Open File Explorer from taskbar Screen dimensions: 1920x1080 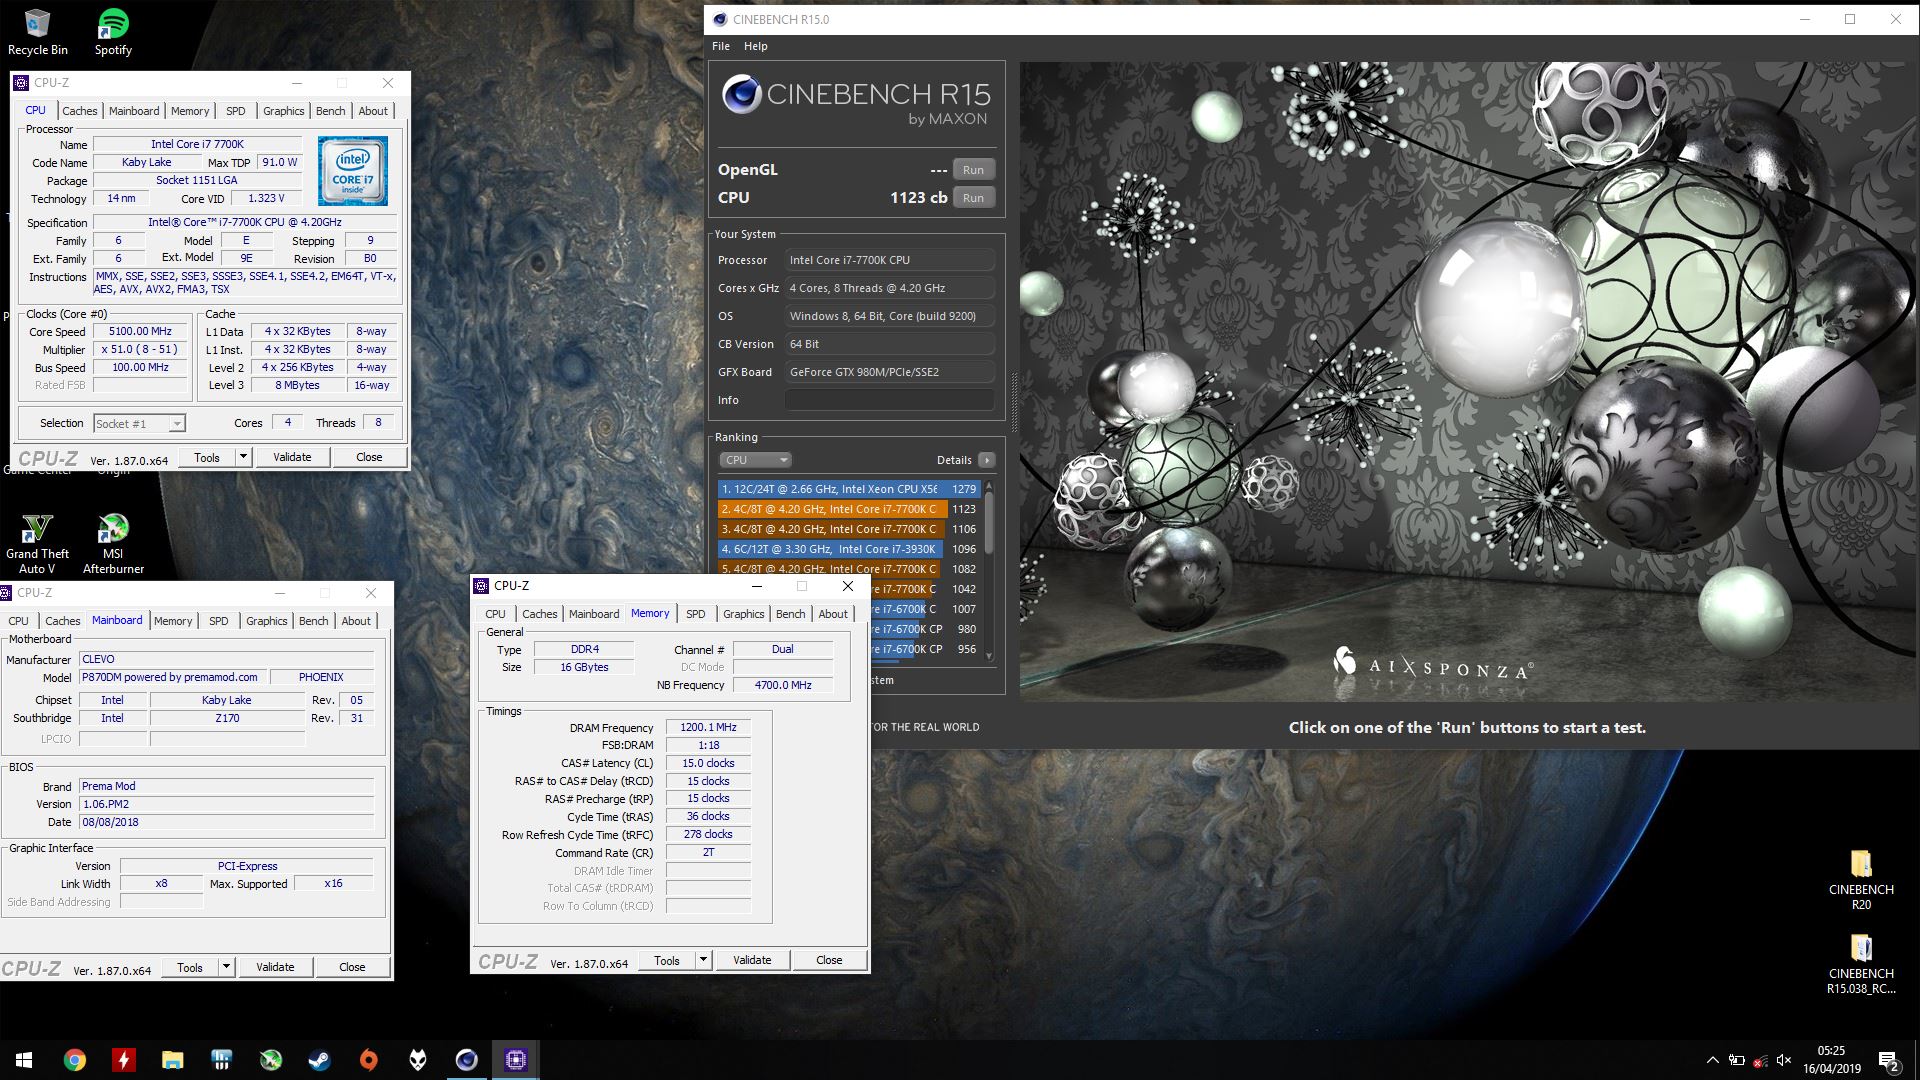coord(172,1060)
